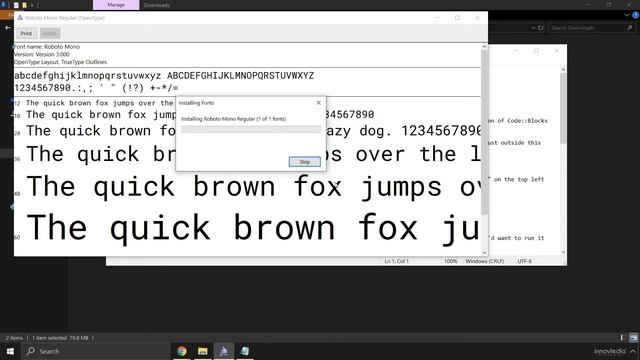640x360 pixels.
Task: Open File Explorer help icon
Action: click(x=636, y=15)
